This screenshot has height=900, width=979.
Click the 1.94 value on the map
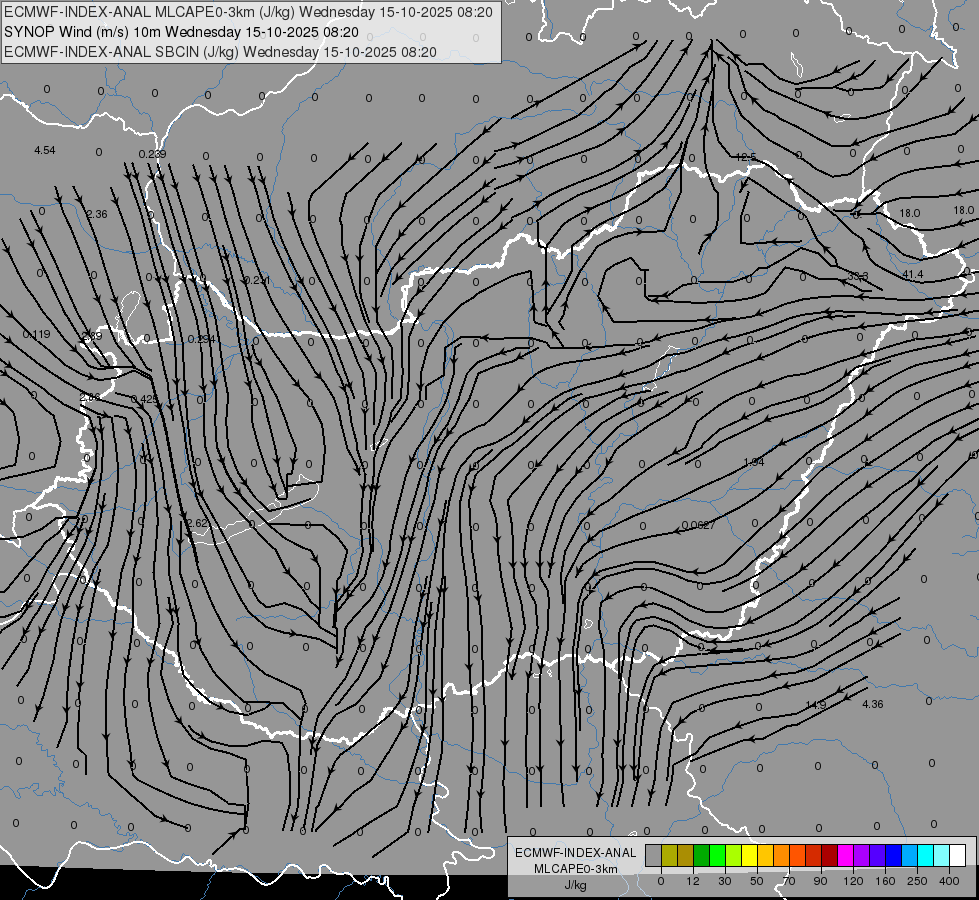coord(754,462)
